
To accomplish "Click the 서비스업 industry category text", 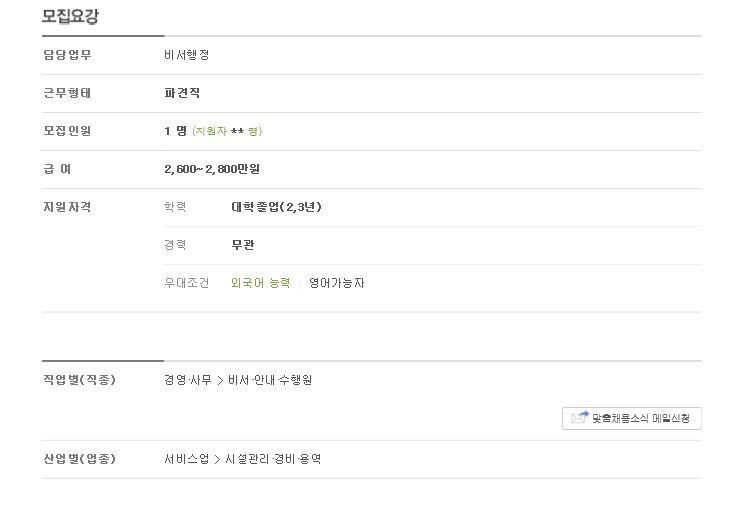I will pyautogui.click(x=187, y=459).
